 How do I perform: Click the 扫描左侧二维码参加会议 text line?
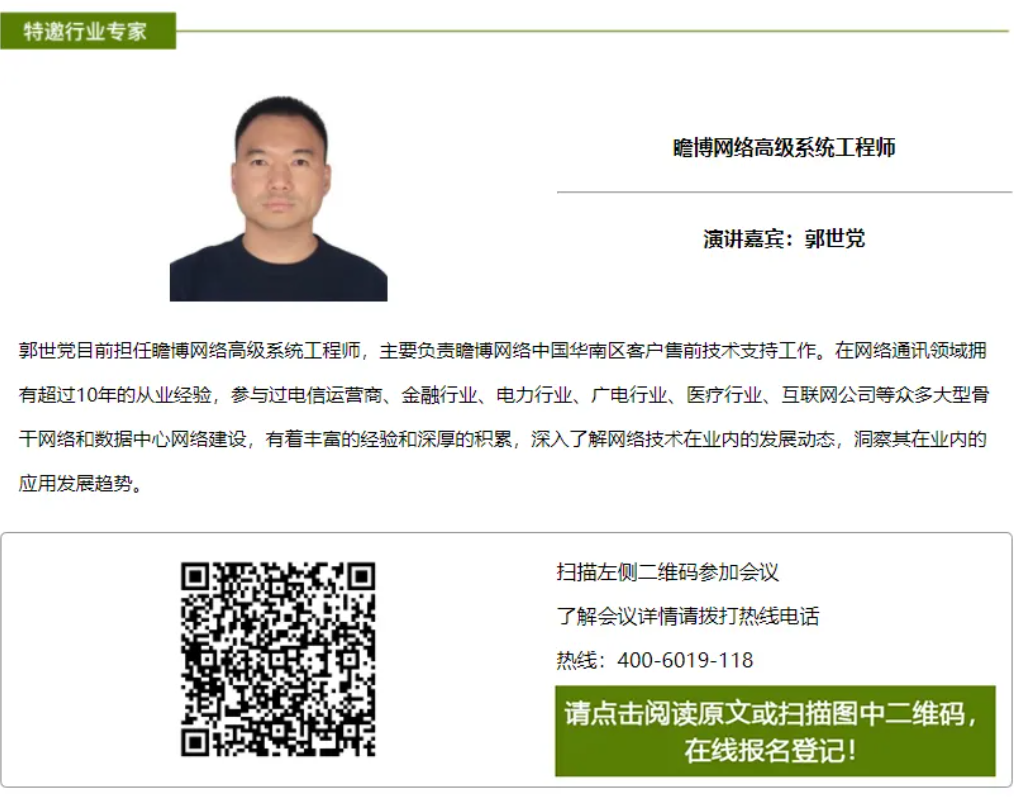click(x=667, y=572)
